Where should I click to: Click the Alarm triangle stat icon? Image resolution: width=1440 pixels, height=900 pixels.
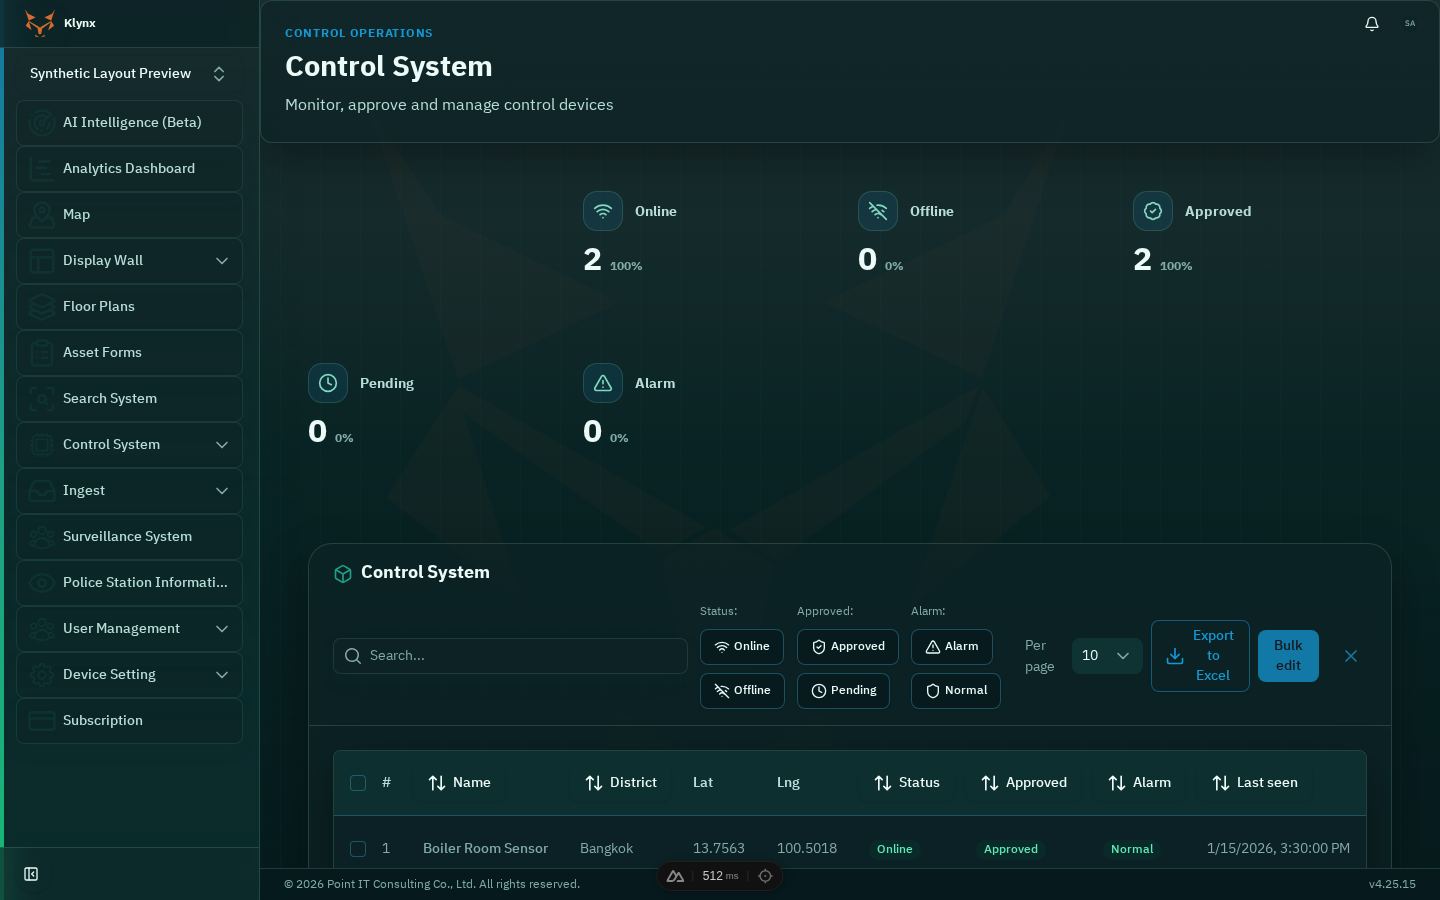603,383
